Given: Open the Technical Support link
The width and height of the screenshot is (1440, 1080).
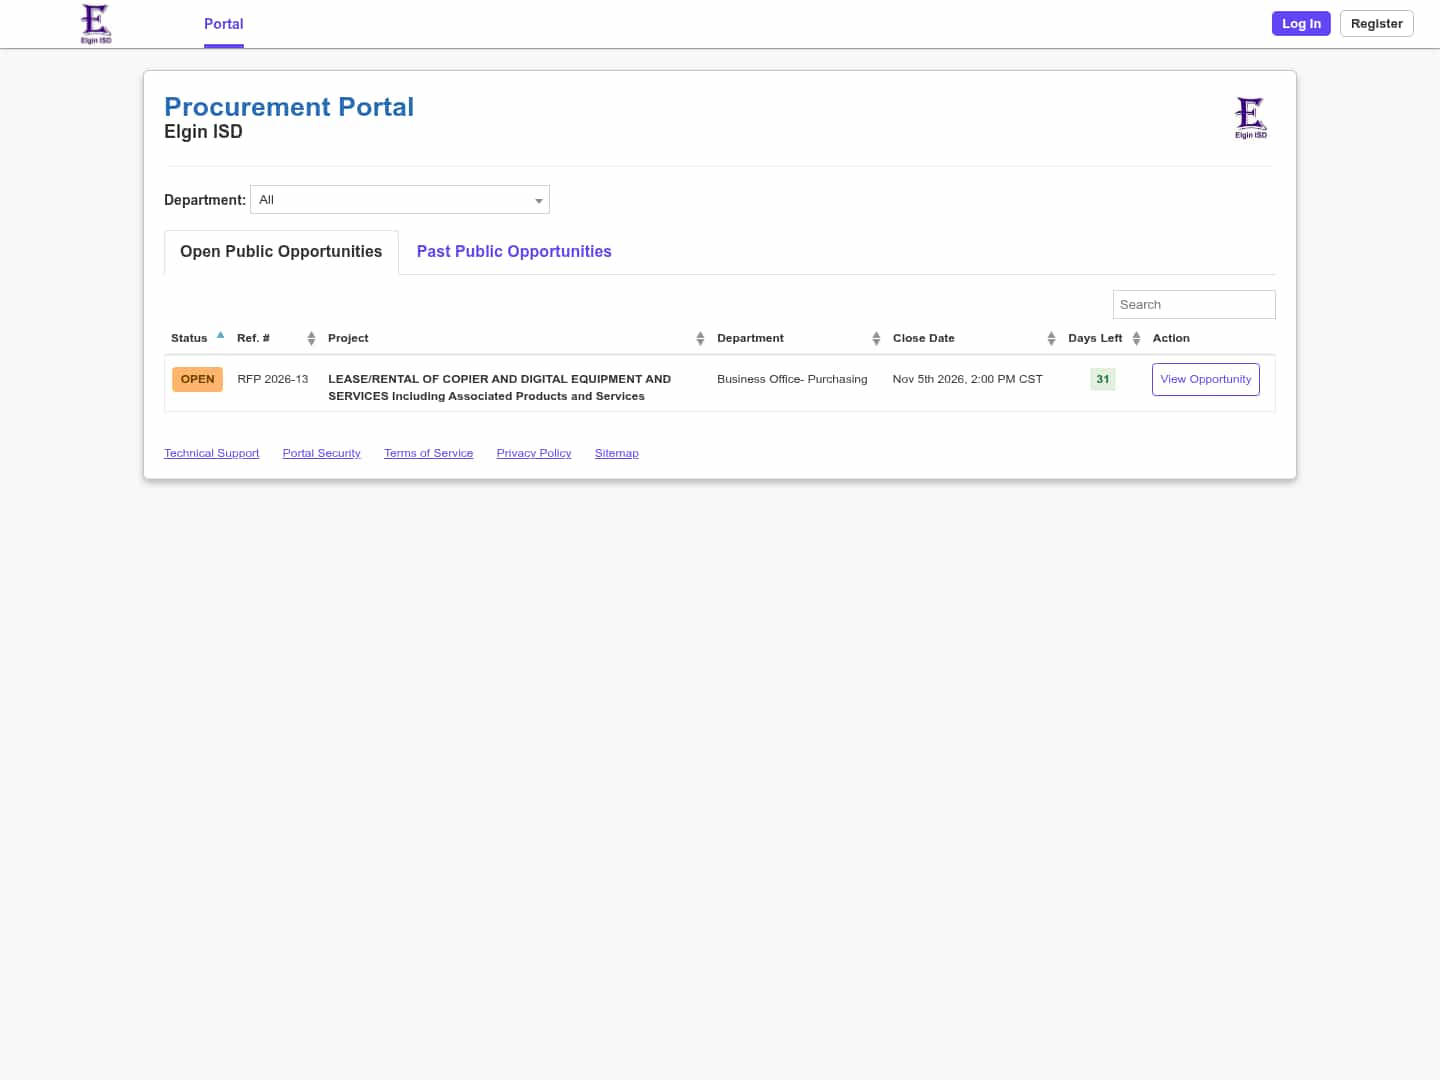Looking at the screenshot, I should tap(211, 453).
